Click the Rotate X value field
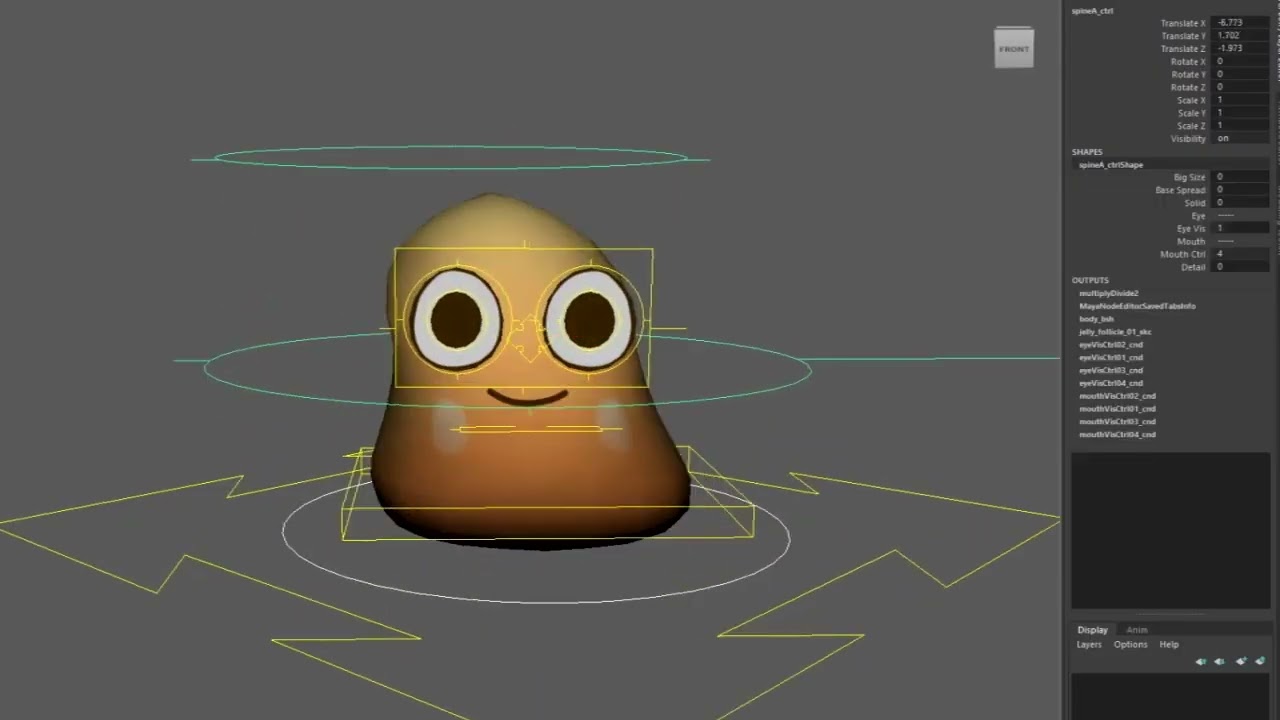This screenshot has height=720, width=1280. [1240, 62]
